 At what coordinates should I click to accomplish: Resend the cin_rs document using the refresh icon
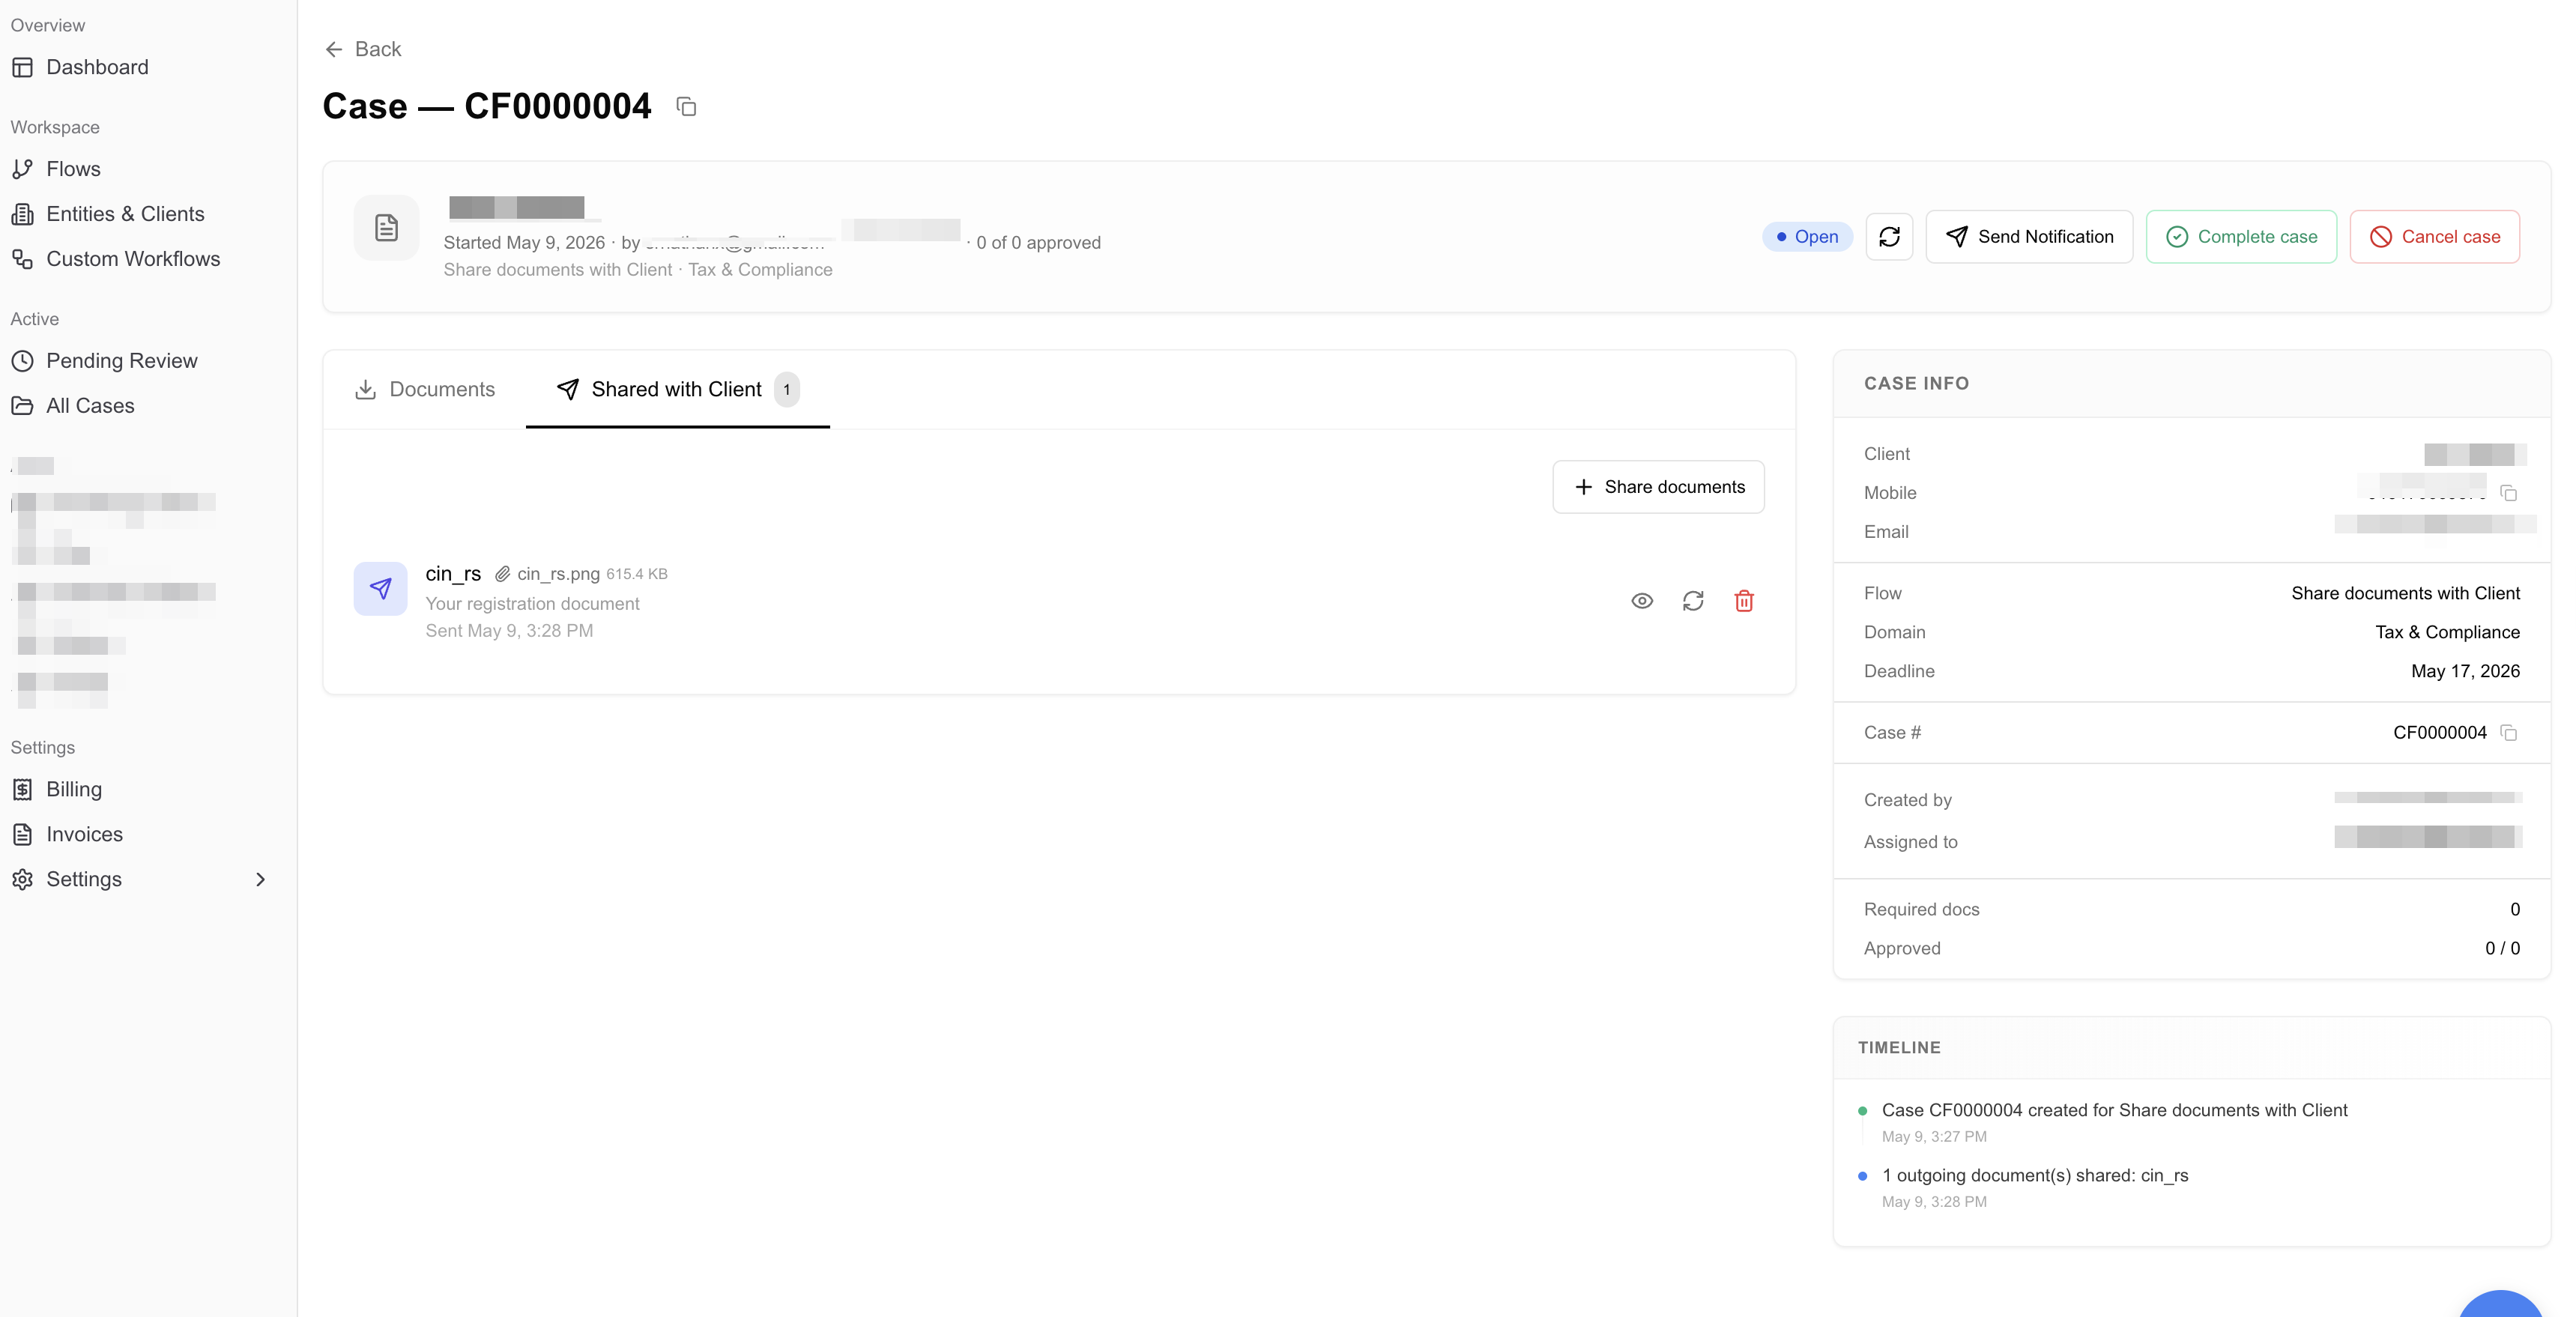coord(1693,601)
